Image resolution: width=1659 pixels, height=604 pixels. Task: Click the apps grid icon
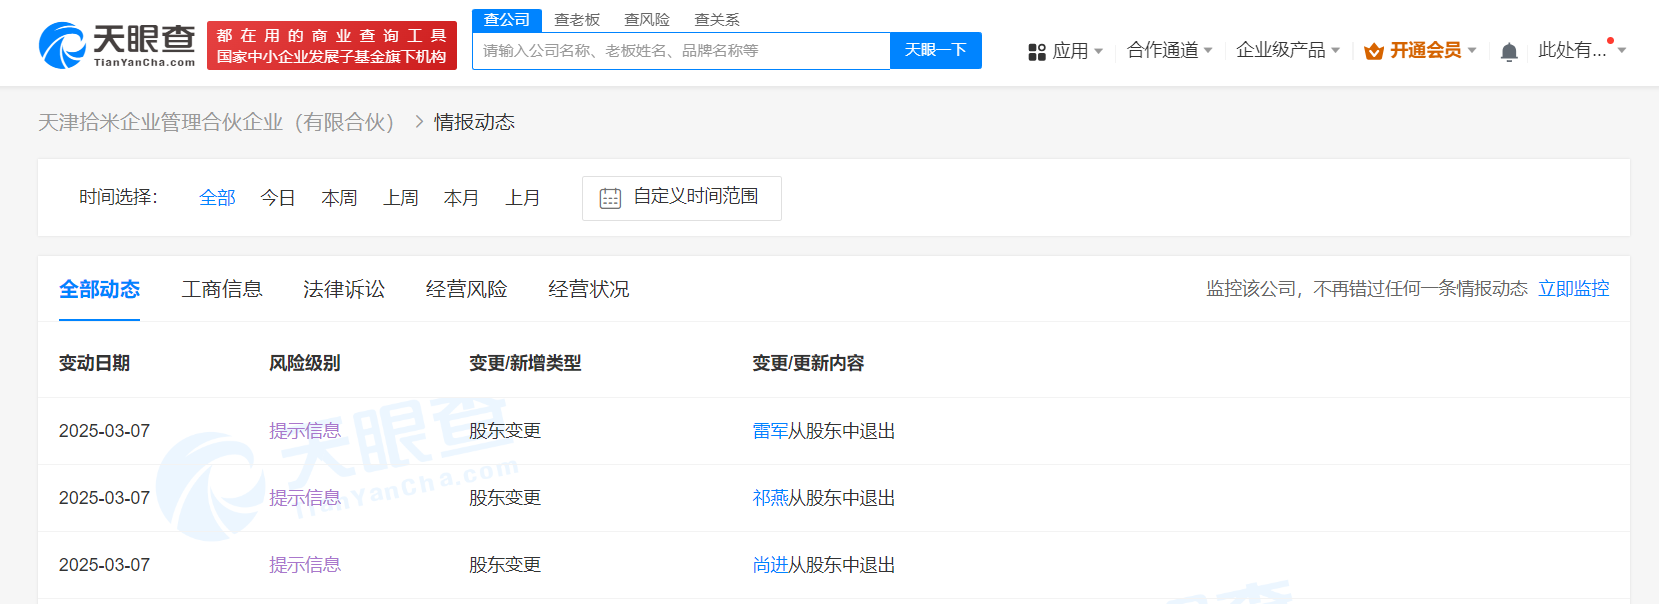1036,52
